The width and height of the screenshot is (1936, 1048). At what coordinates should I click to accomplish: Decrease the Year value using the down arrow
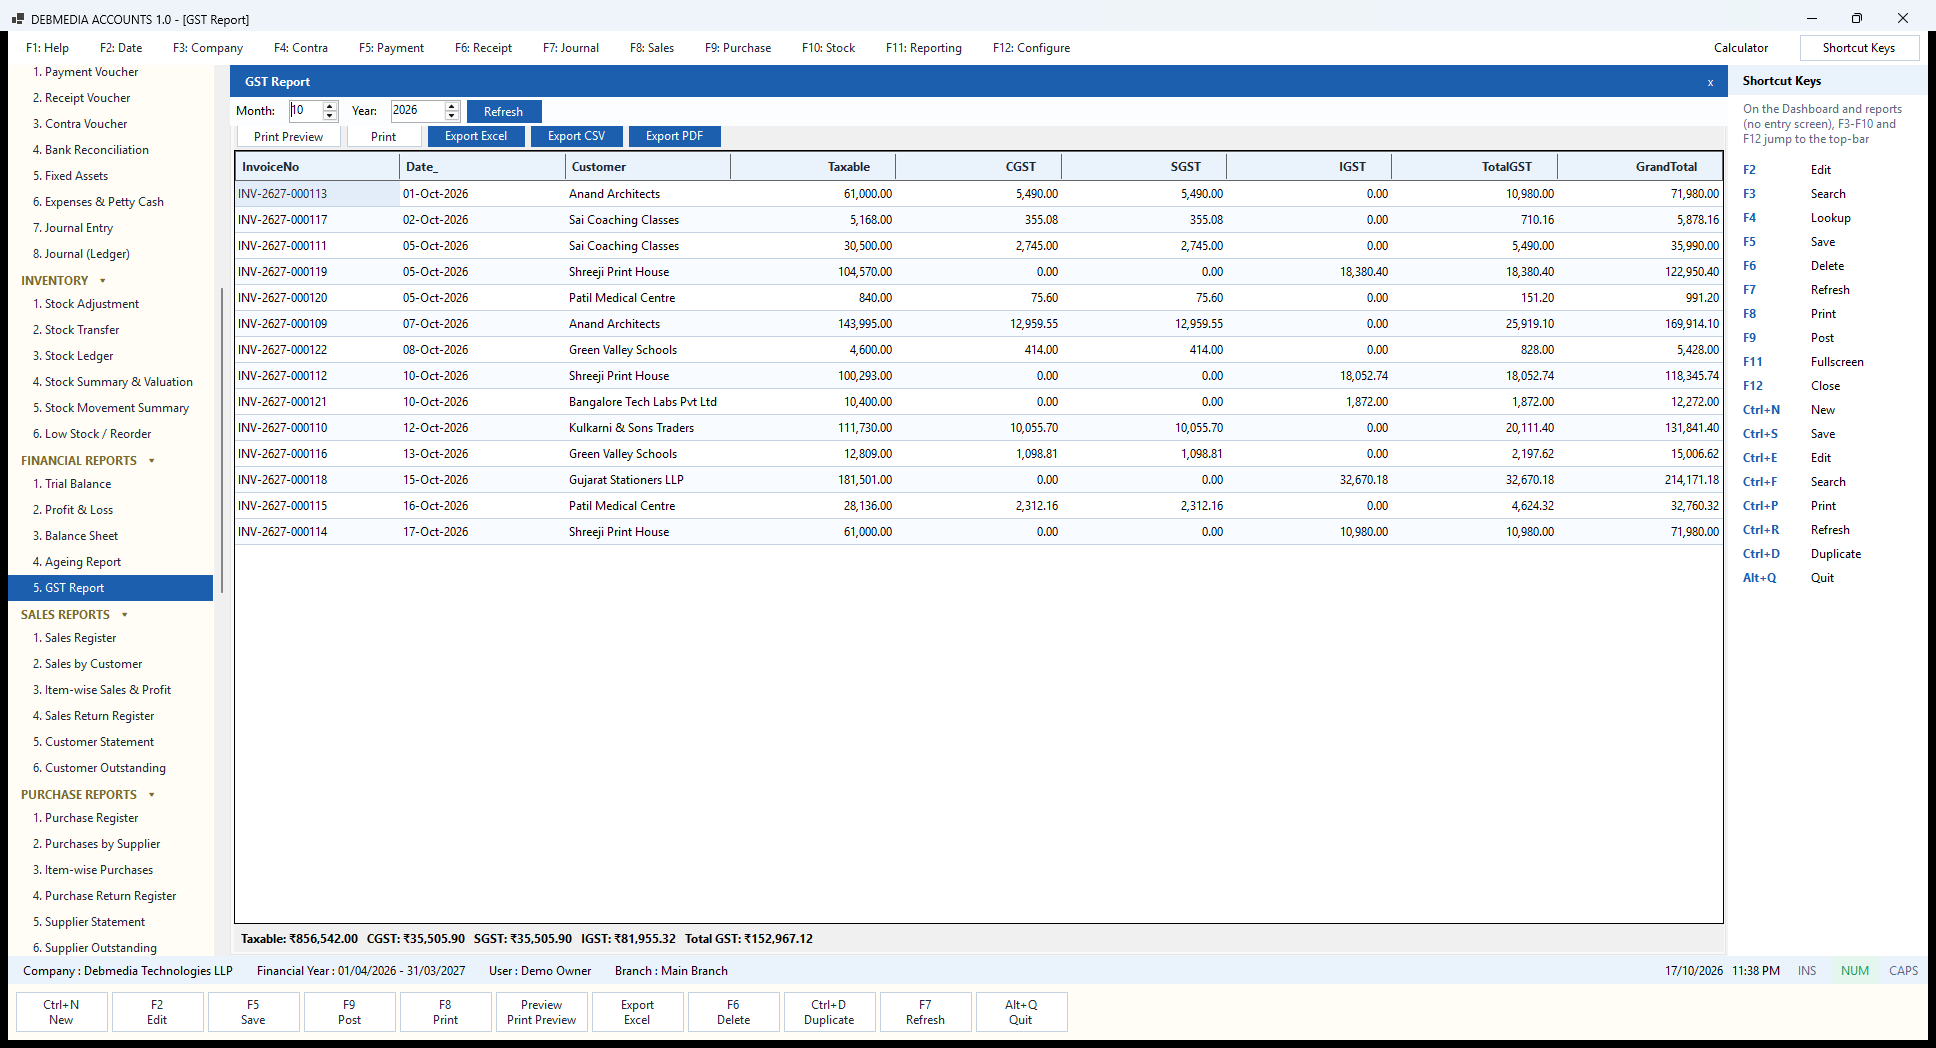[452, 116]
